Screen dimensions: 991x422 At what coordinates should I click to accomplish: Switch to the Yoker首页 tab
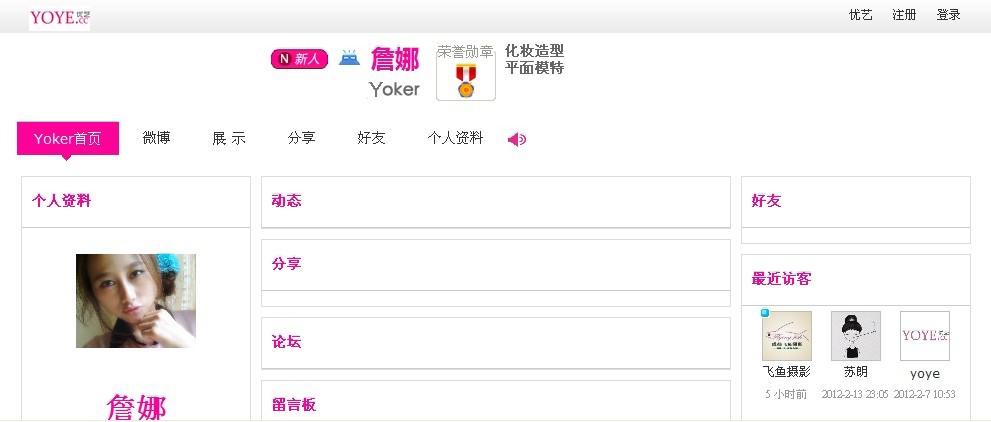[x=68, y=138]
